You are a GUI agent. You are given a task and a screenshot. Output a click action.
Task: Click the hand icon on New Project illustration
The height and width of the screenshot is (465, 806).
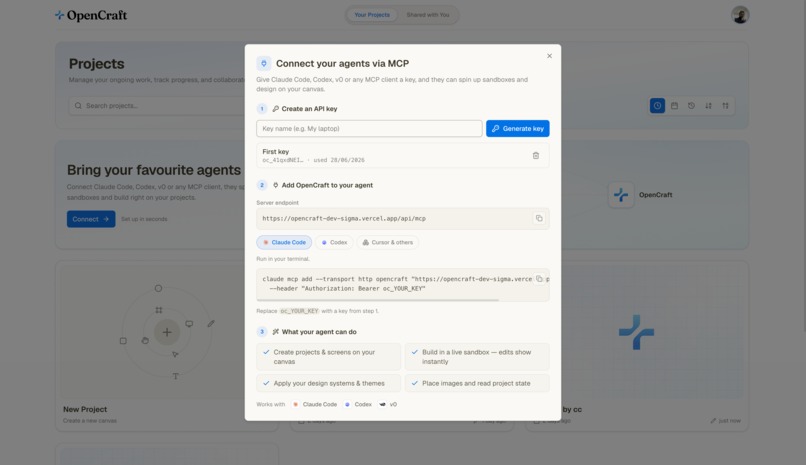(x=145, y=340)
